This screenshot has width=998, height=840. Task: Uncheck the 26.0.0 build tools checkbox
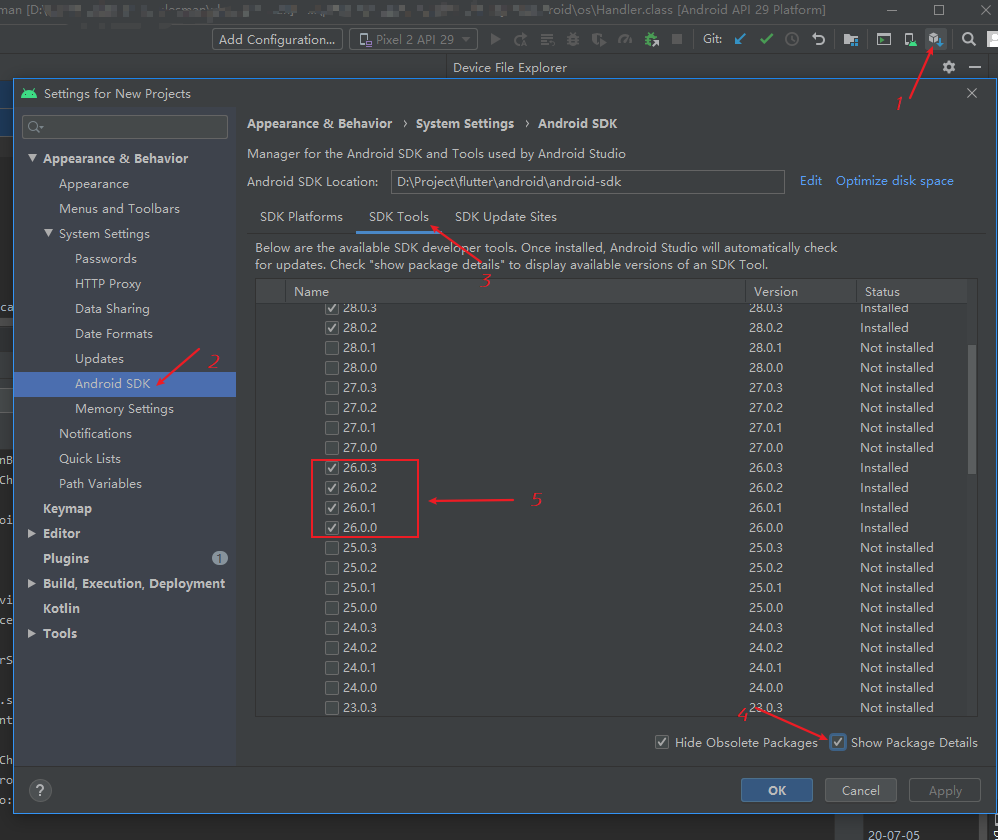332,528
